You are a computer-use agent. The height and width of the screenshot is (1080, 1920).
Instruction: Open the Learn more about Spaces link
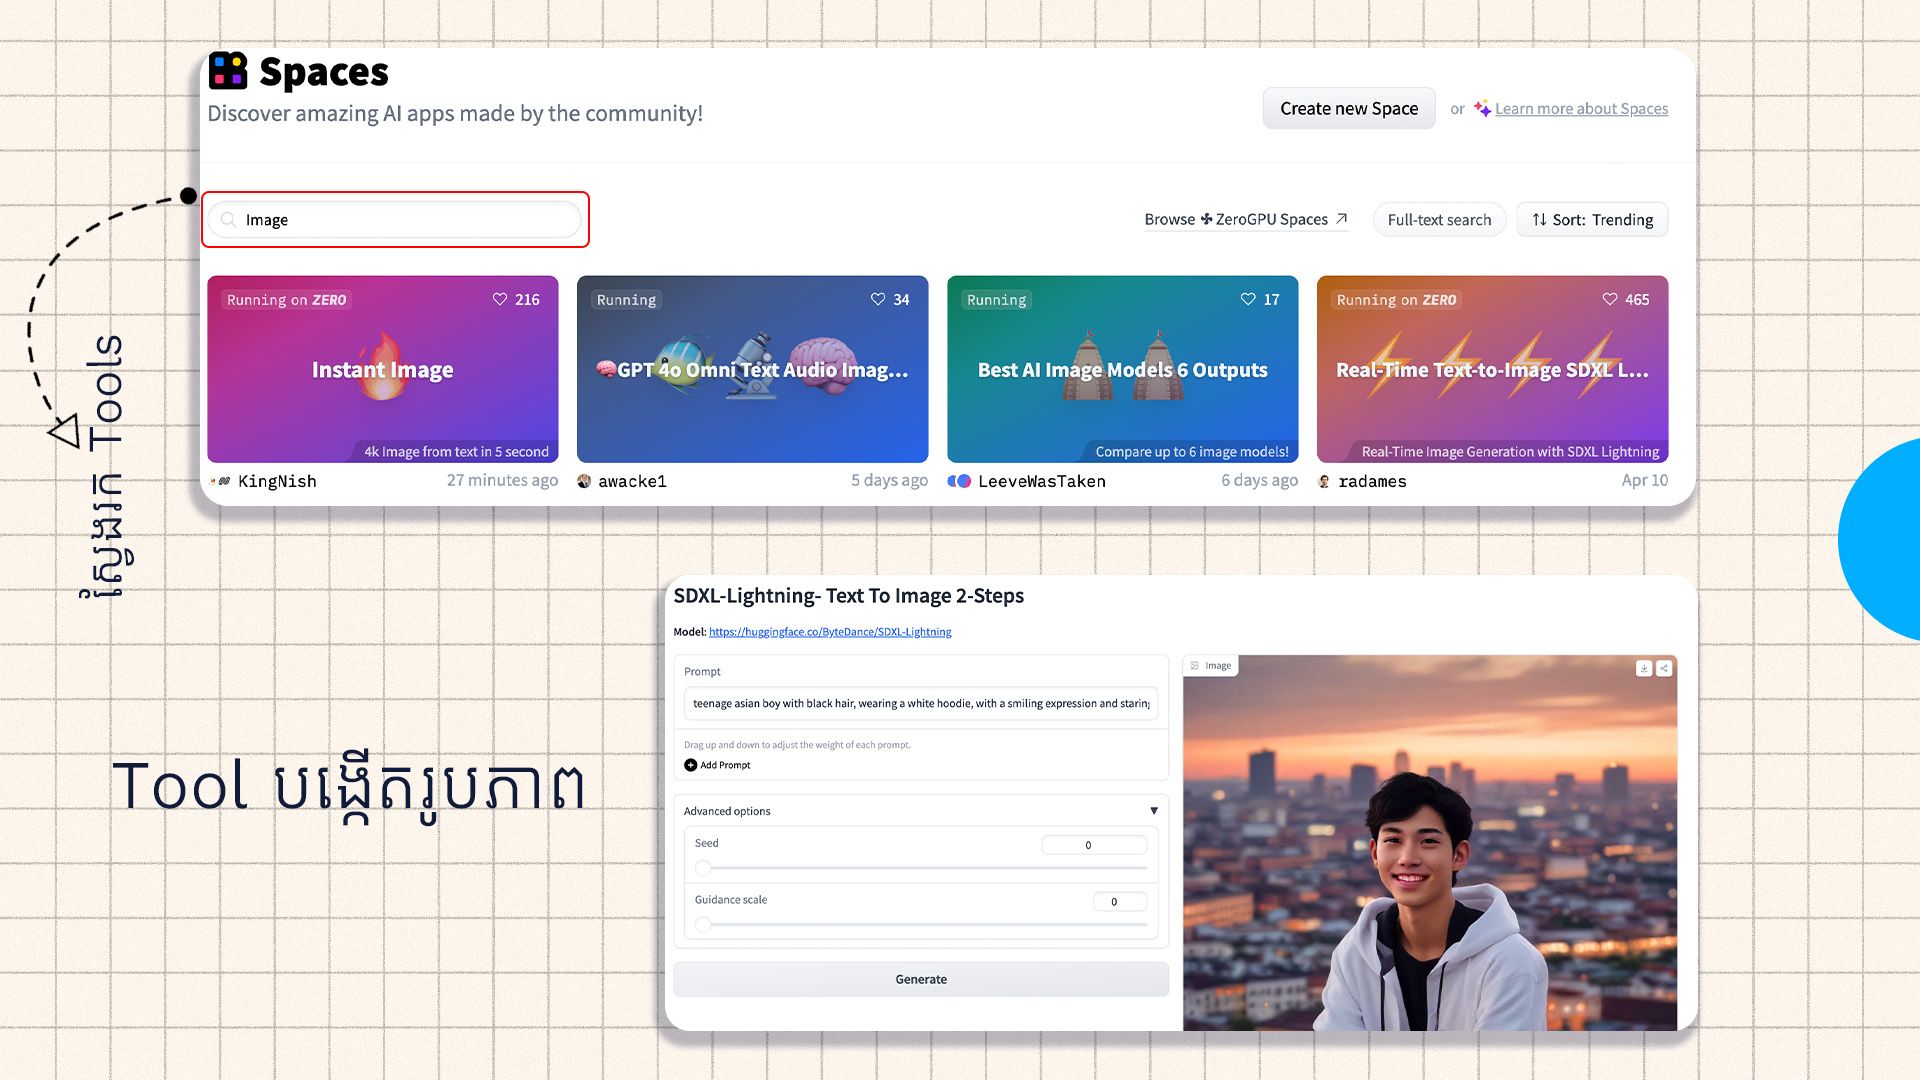coord(1581,108)
